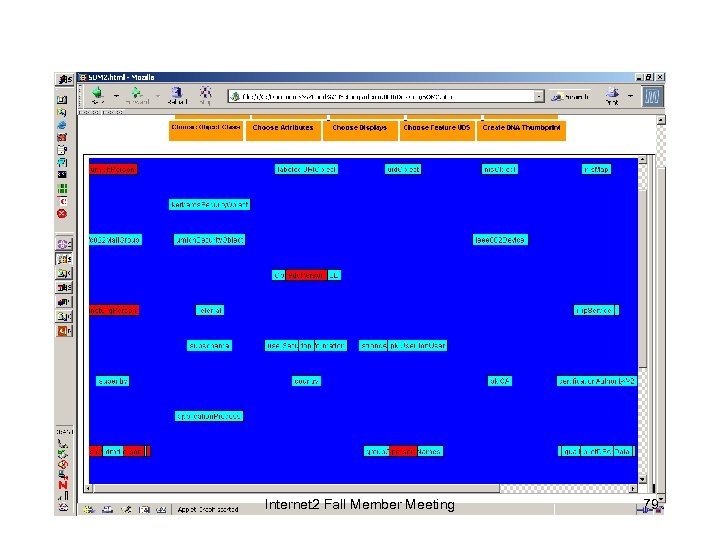Select the country class box

306,381
